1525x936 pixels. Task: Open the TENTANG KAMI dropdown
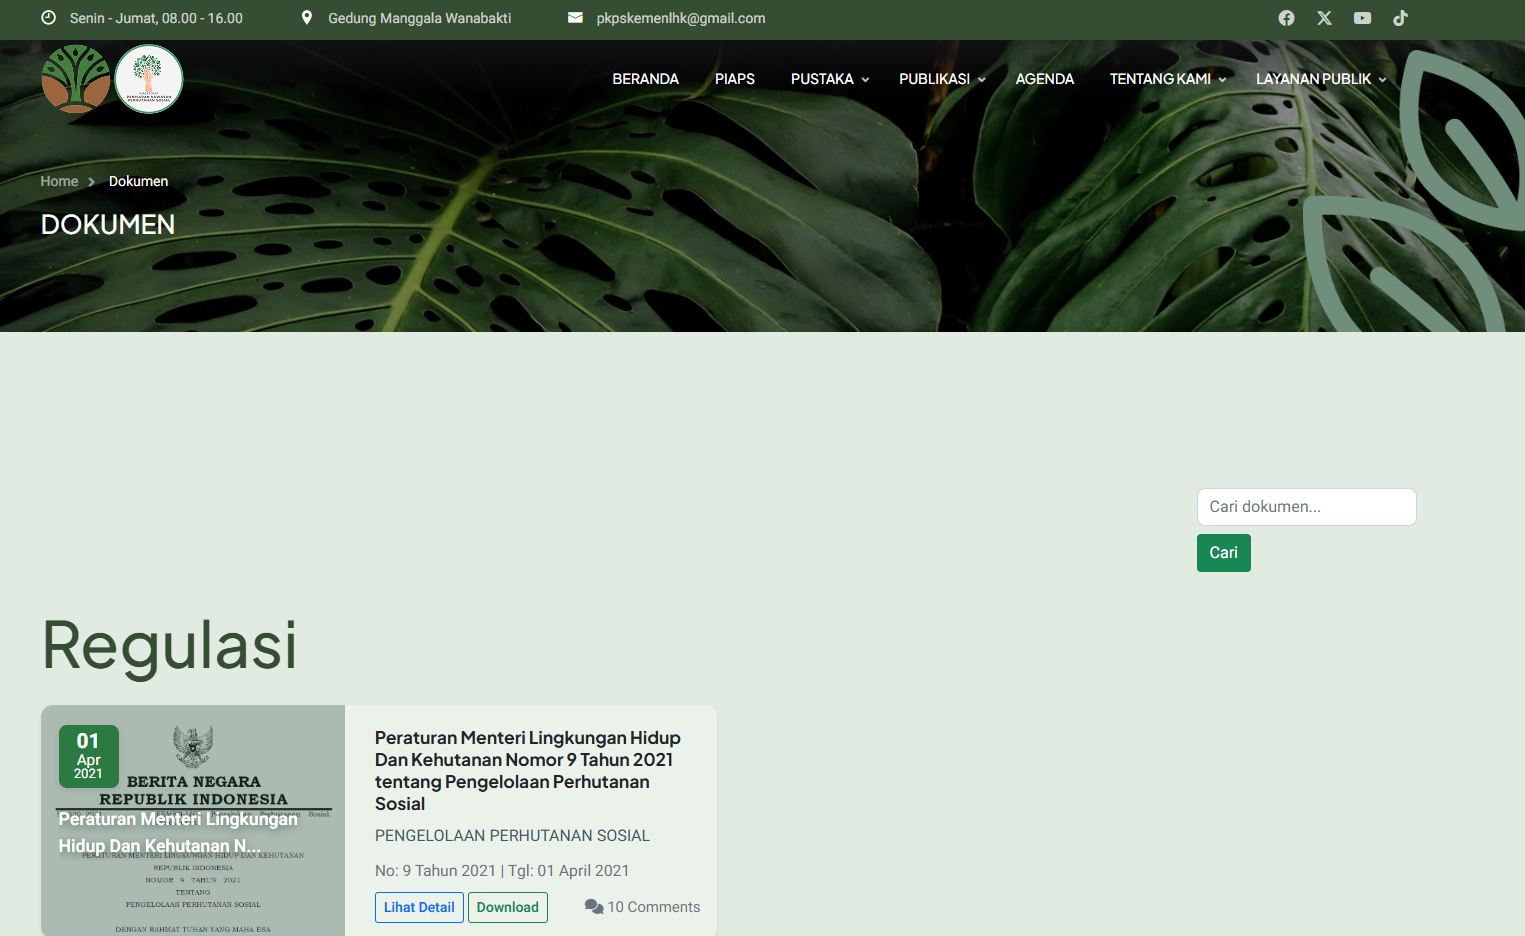[1167, 79]
